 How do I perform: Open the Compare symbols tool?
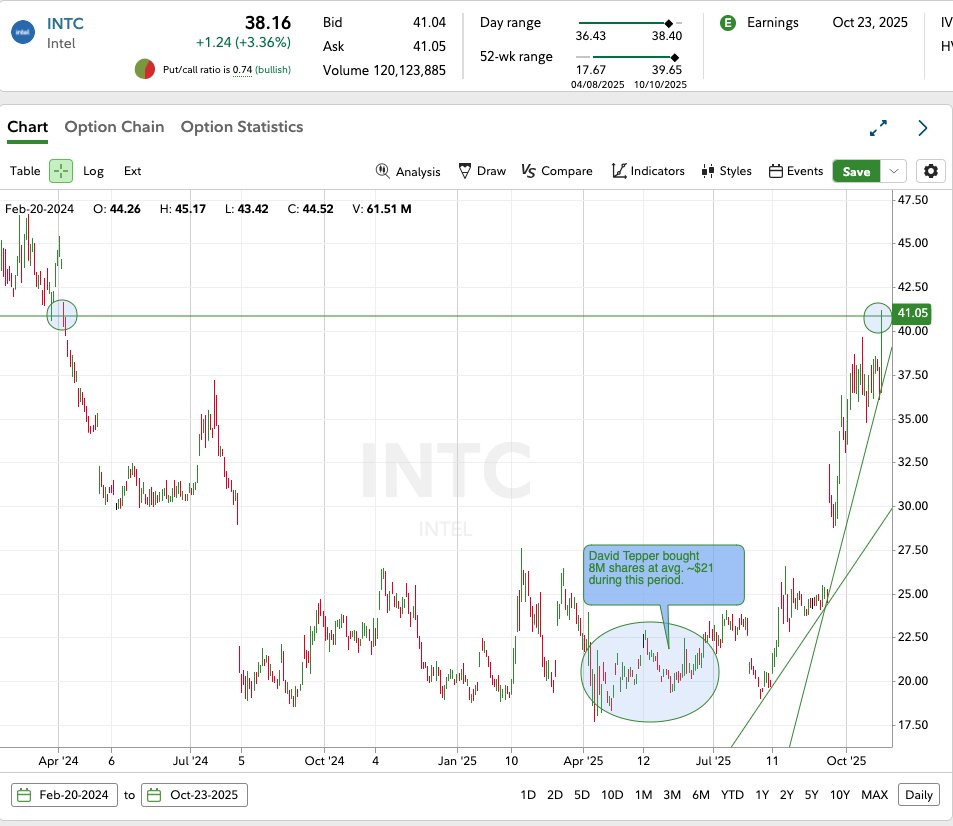(557, 171)
